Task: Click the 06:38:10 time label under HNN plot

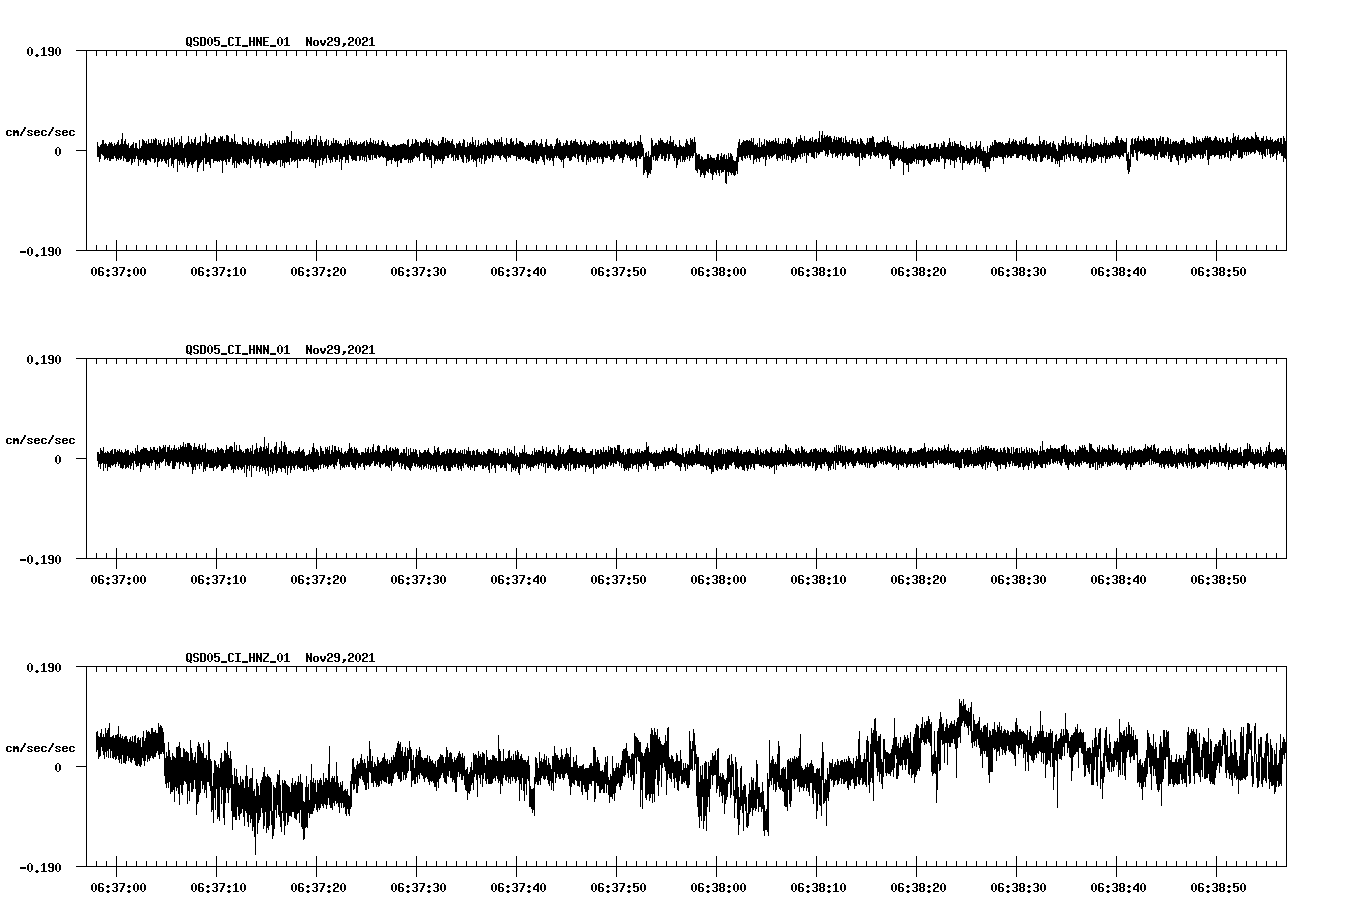Action: [x=818, y=580]
